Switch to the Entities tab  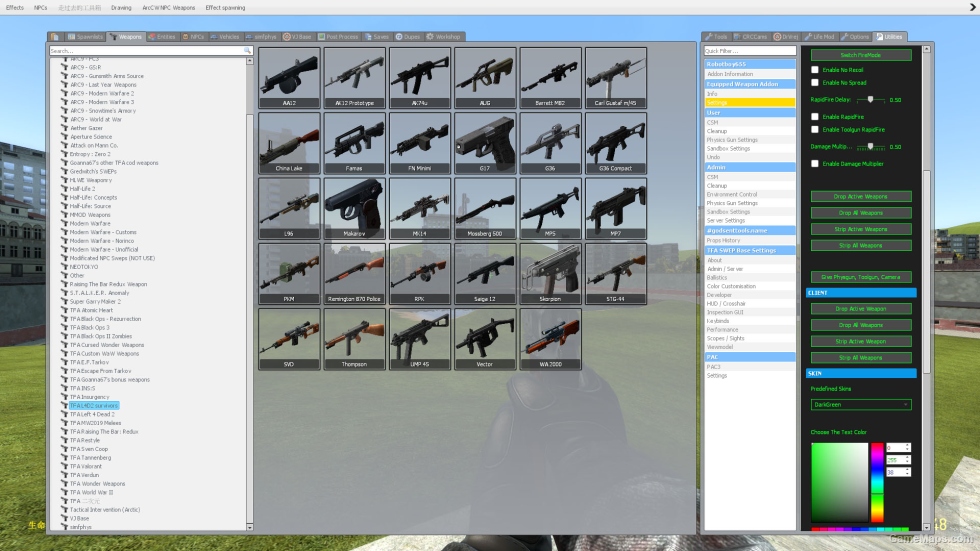(x=162, y=37)
